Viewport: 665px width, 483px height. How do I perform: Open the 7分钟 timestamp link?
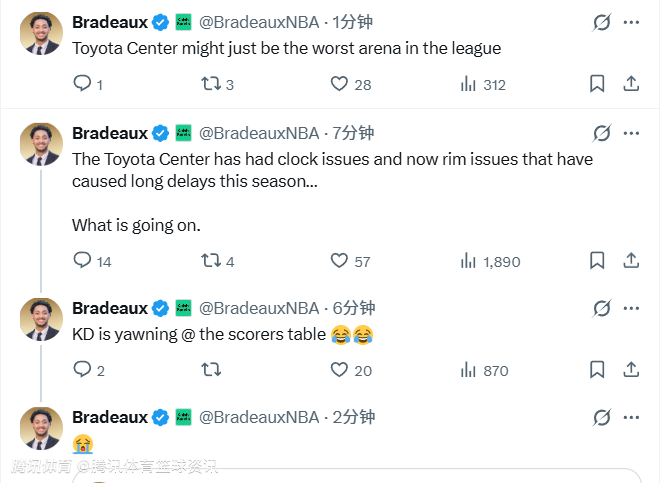[x=354, y=133]
